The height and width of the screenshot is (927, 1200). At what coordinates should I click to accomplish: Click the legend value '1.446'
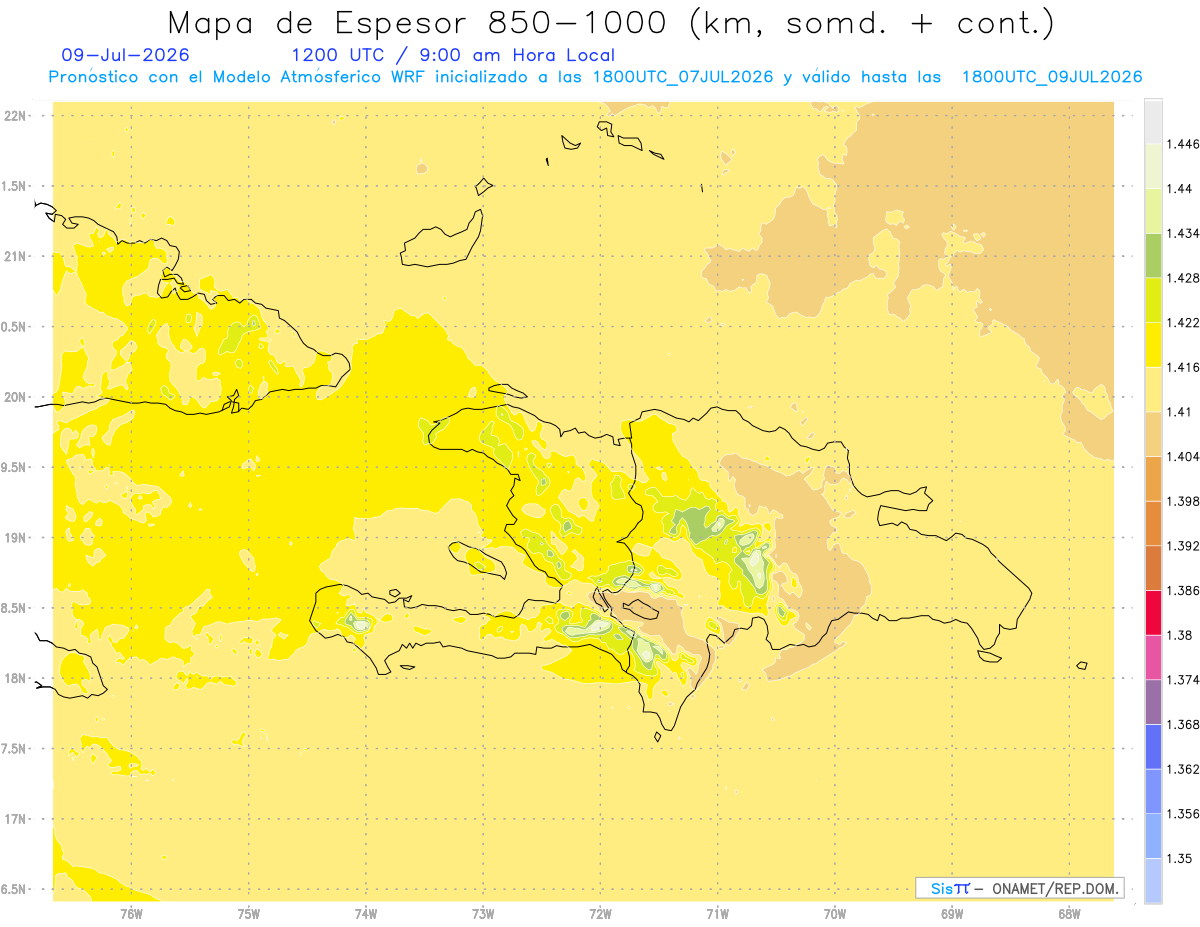coord(1183,144)
